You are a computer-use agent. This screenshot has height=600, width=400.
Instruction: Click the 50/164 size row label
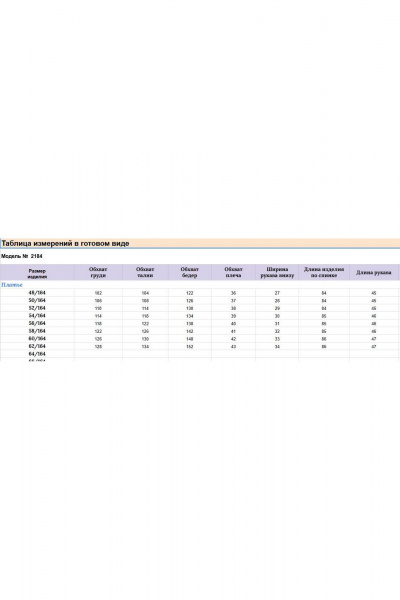pos(37,300)
